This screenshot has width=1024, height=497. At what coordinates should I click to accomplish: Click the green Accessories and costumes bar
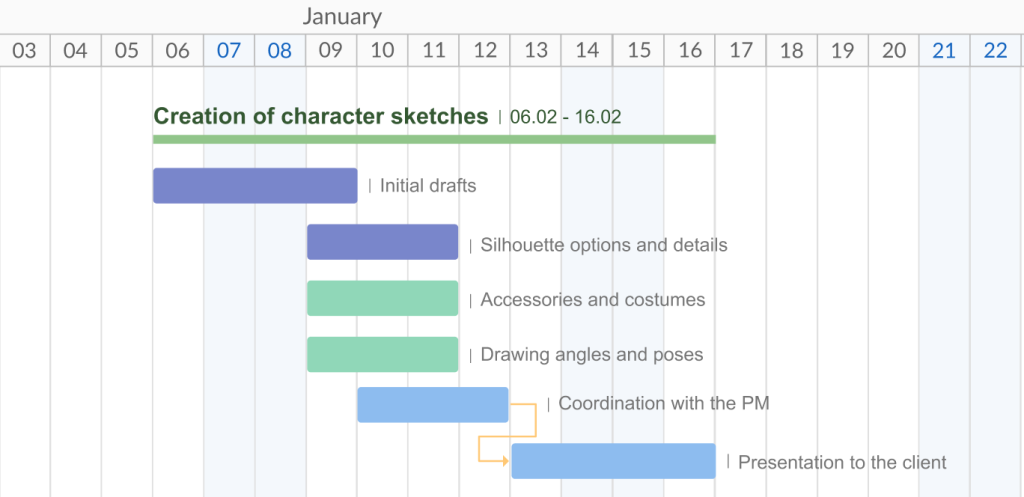(x=382, y=299)
